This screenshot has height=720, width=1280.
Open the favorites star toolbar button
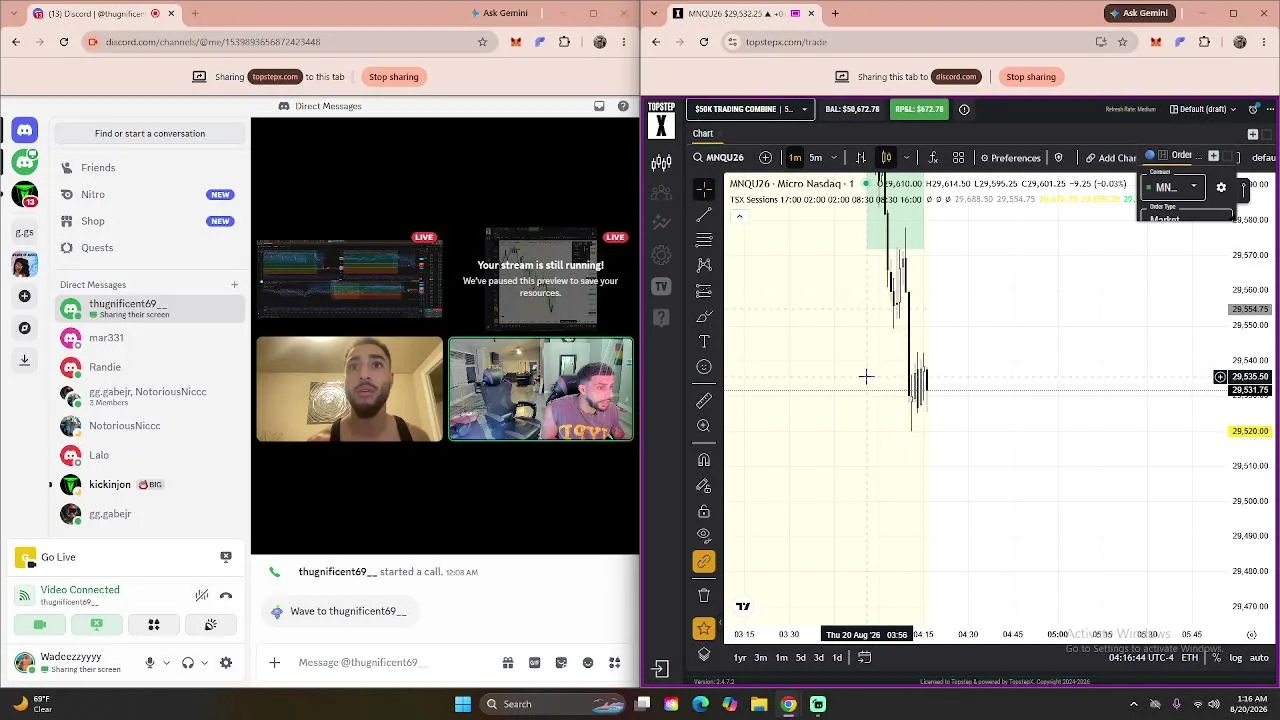[704, 629]
